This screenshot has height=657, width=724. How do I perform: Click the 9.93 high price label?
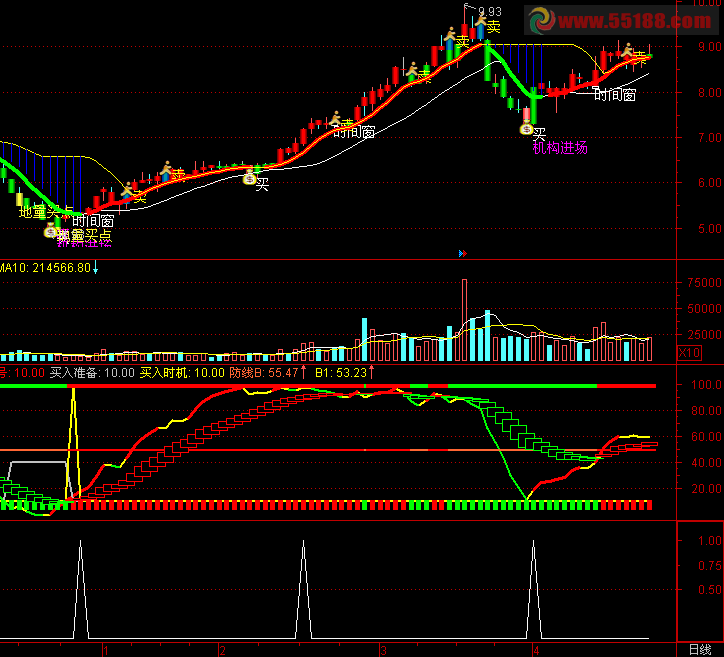click(490, 12)
